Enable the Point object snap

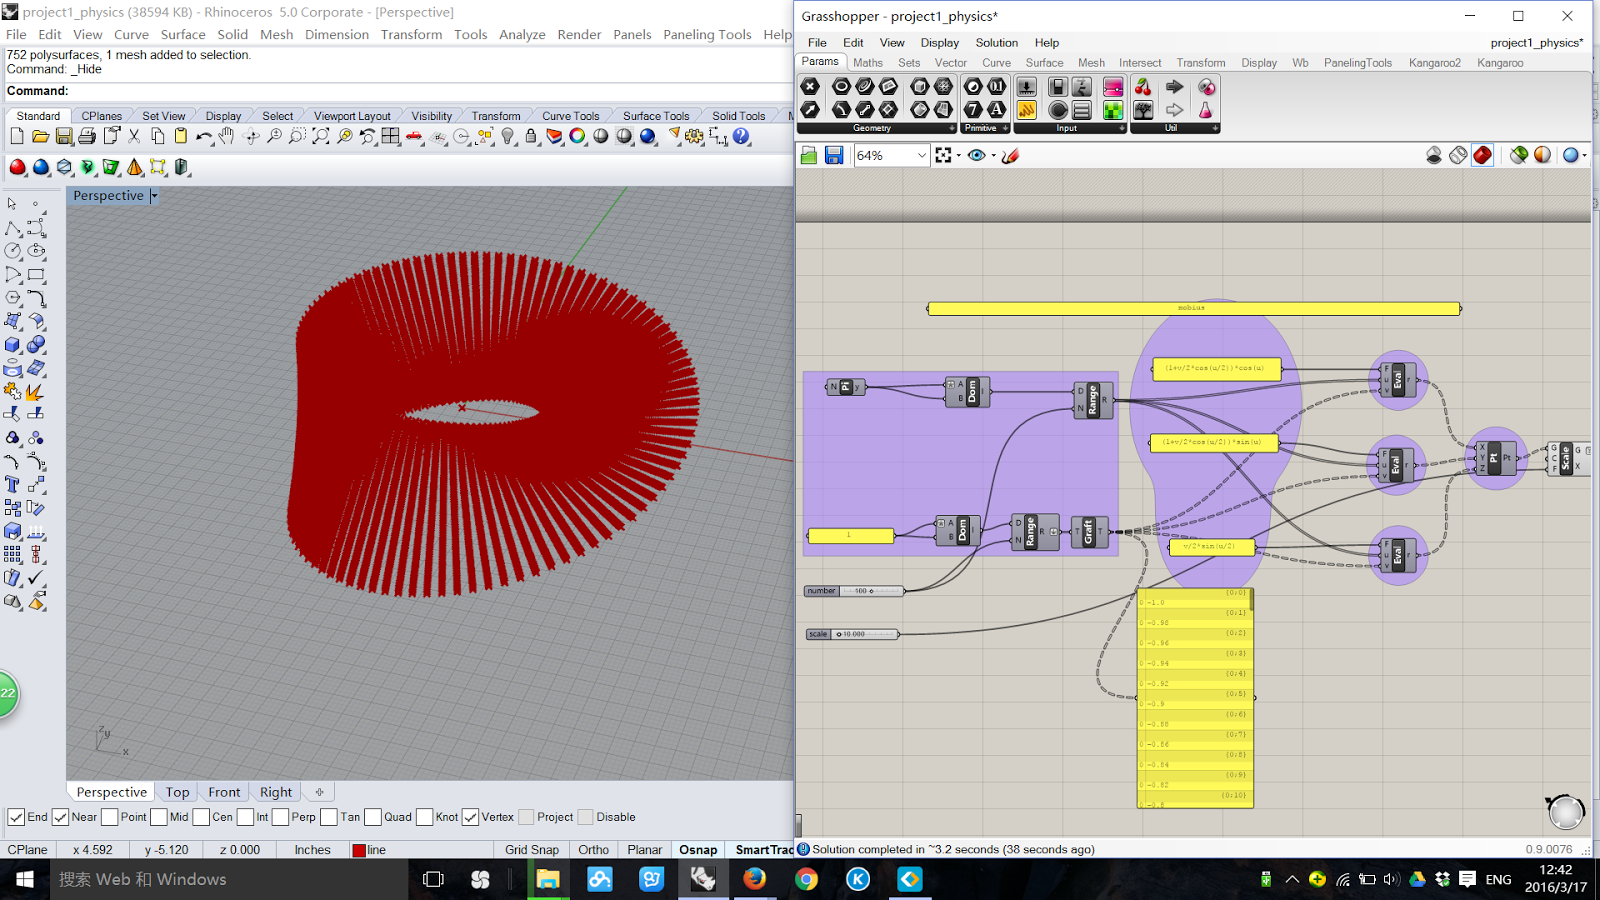(x=107, y=817)
